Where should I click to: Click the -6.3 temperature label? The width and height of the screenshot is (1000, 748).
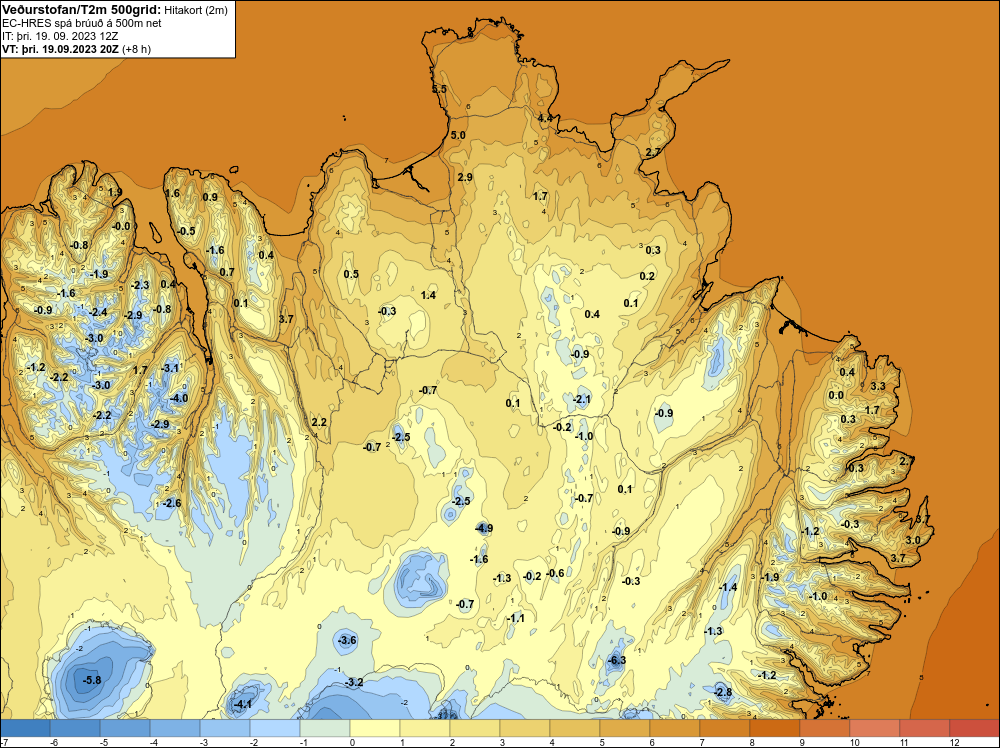[616, 660]
